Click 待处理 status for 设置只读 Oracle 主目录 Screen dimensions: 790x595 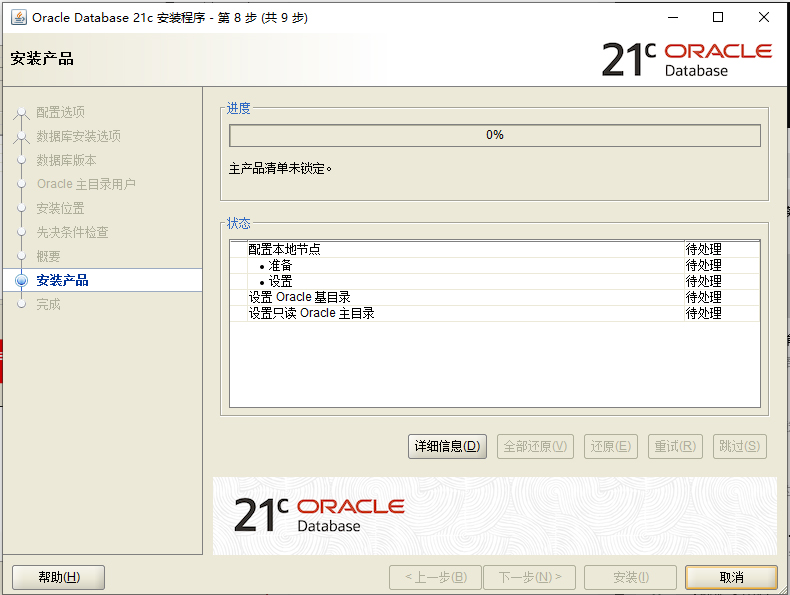[x=703, y=313]
